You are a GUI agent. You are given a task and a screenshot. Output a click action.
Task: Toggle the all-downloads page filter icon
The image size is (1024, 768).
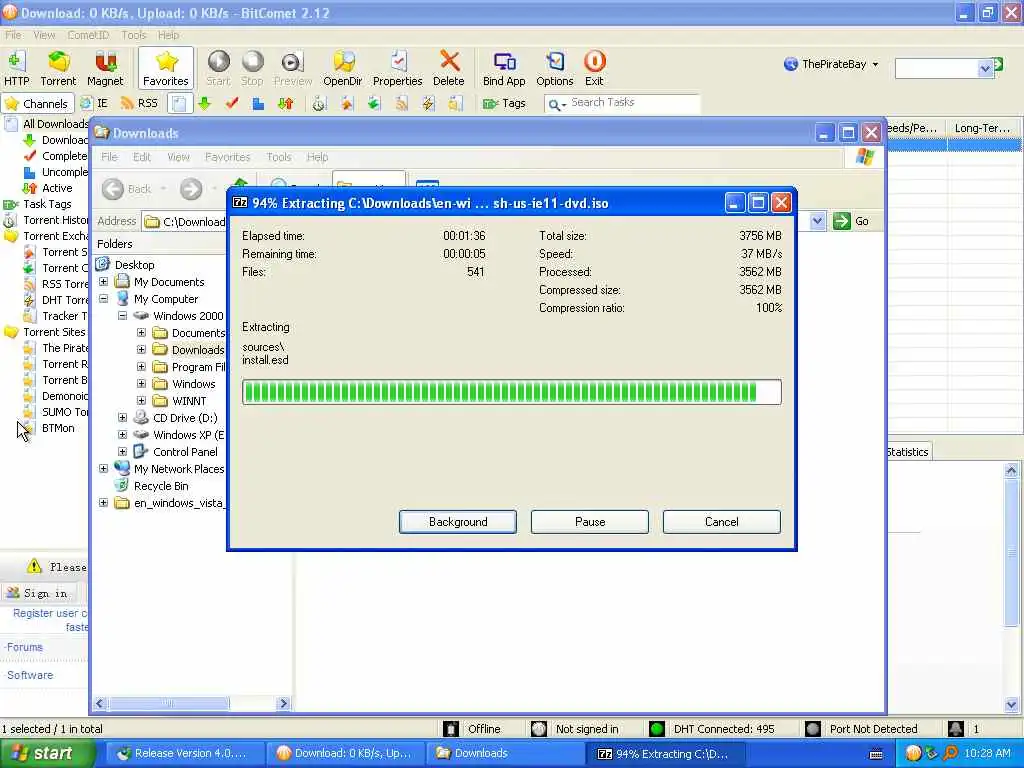(x=180, y=103)
